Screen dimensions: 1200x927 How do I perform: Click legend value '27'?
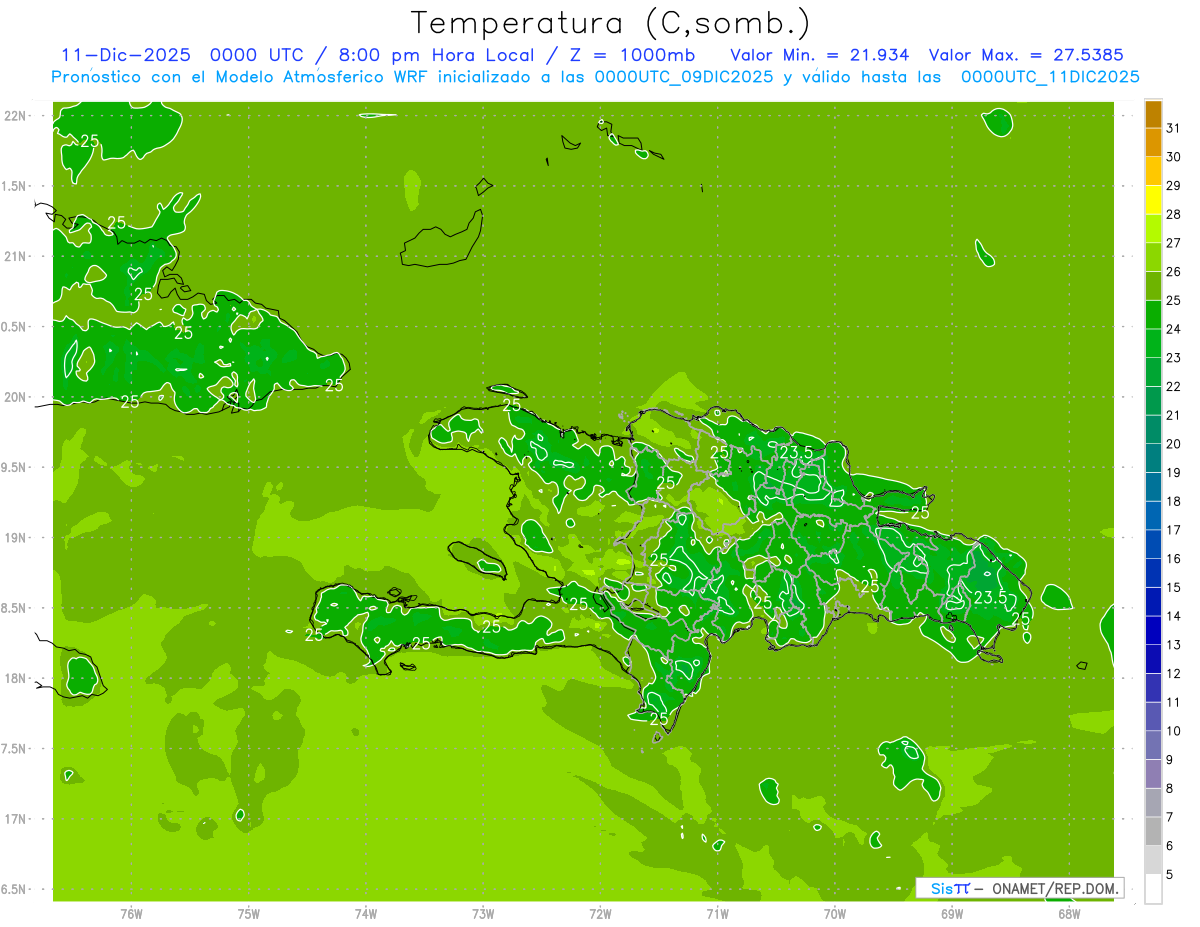[x=1174, y=243]
